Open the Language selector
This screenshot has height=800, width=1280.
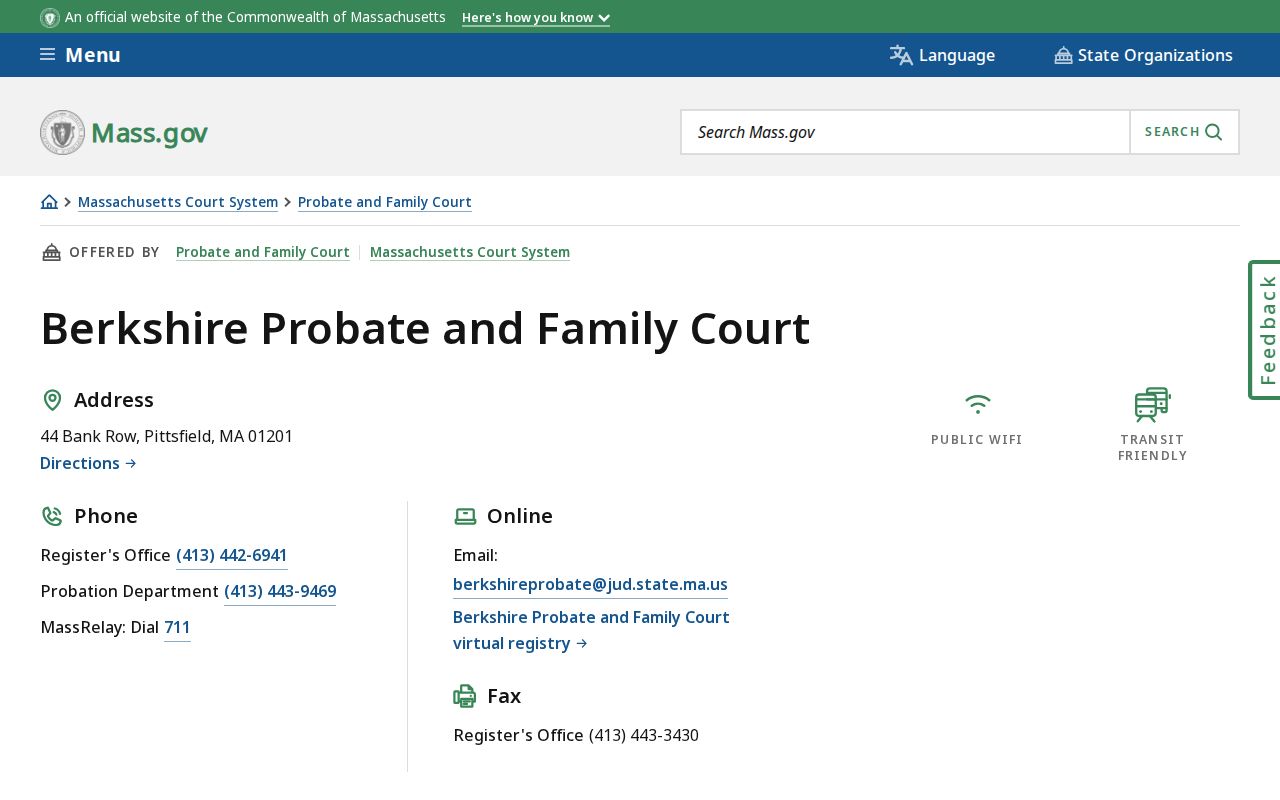click(x=942, y=55)
